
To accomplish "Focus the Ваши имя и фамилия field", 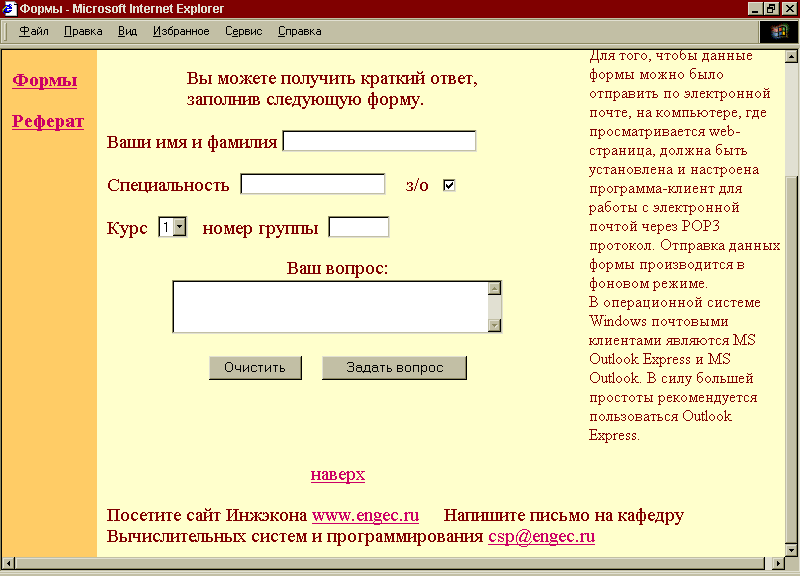I will pyautogui.click(x=379, y=141).
